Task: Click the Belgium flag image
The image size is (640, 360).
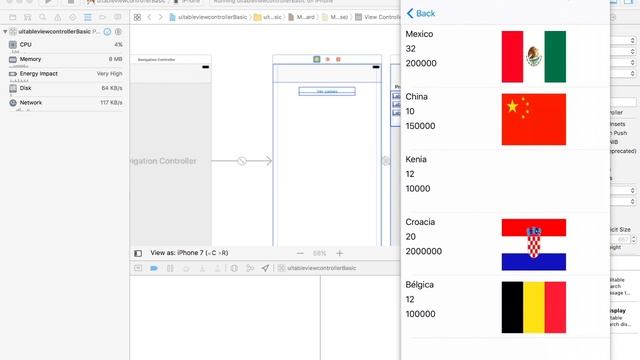Action: [534, 307]
